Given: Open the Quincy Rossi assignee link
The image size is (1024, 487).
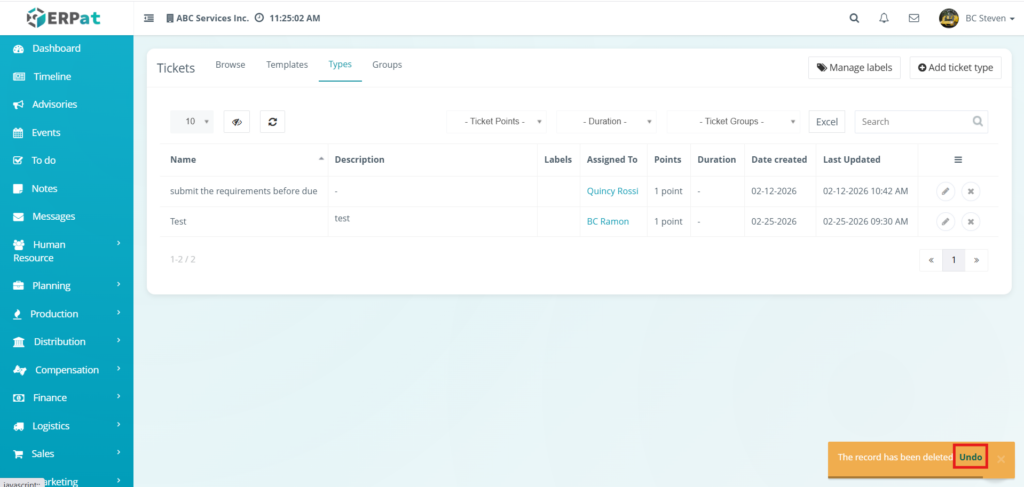Looking at the screenshot, I should click(612, 191).
